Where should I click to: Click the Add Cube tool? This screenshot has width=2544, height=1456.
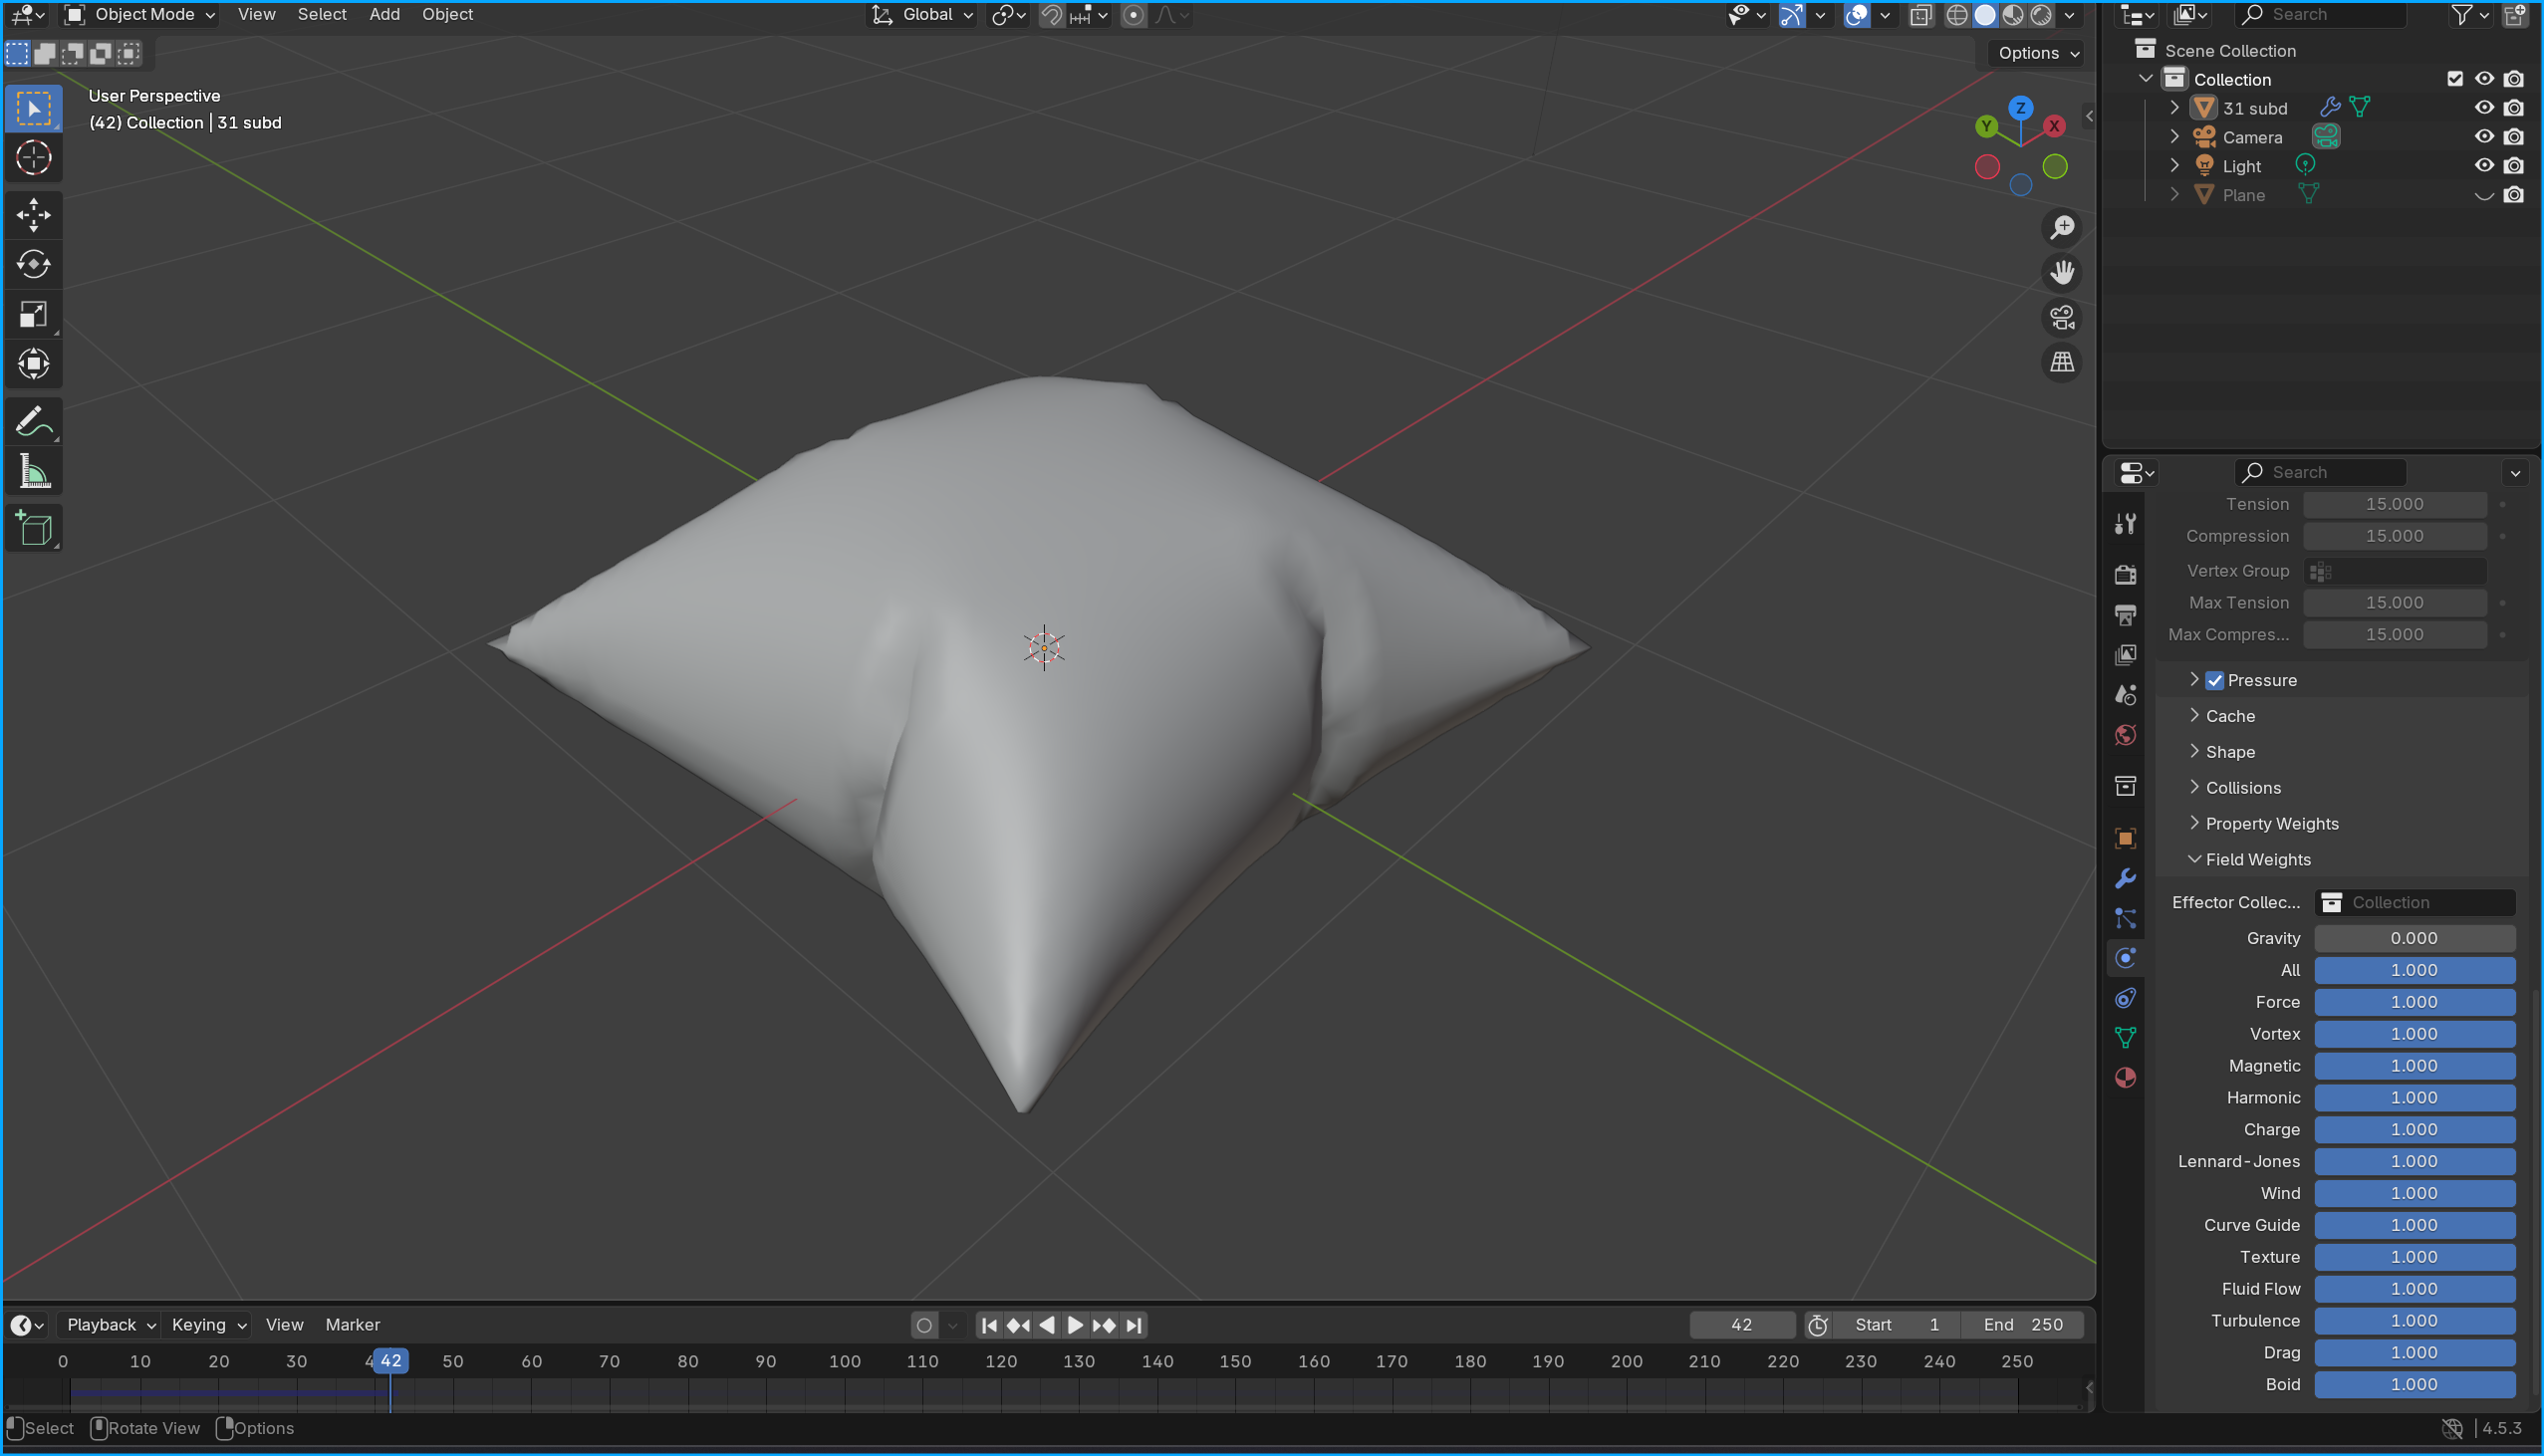click(33, 528)
